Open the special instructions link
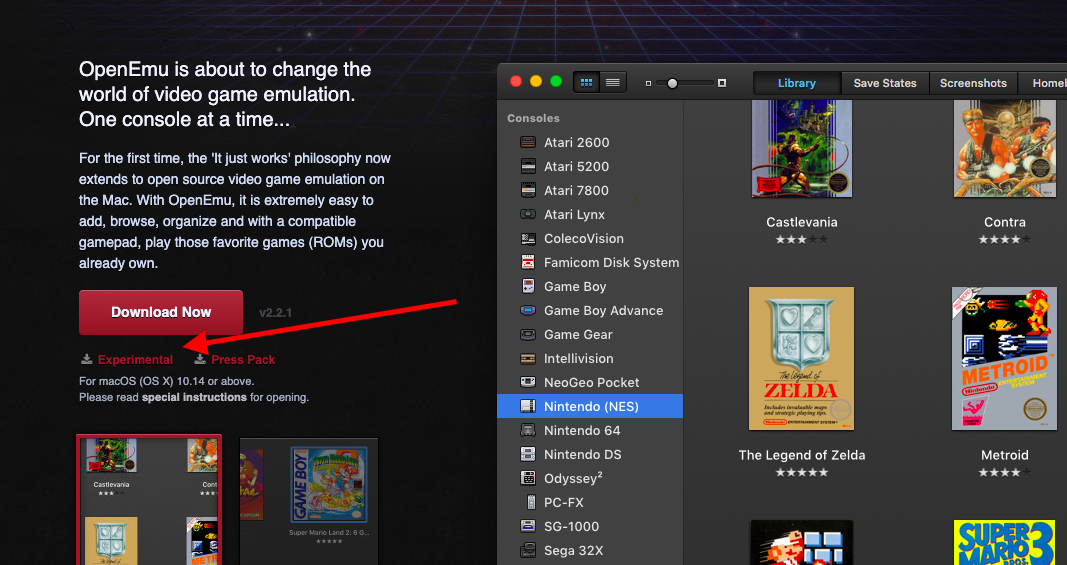Viewport: 1067px width, 565px height. [194, 397]
